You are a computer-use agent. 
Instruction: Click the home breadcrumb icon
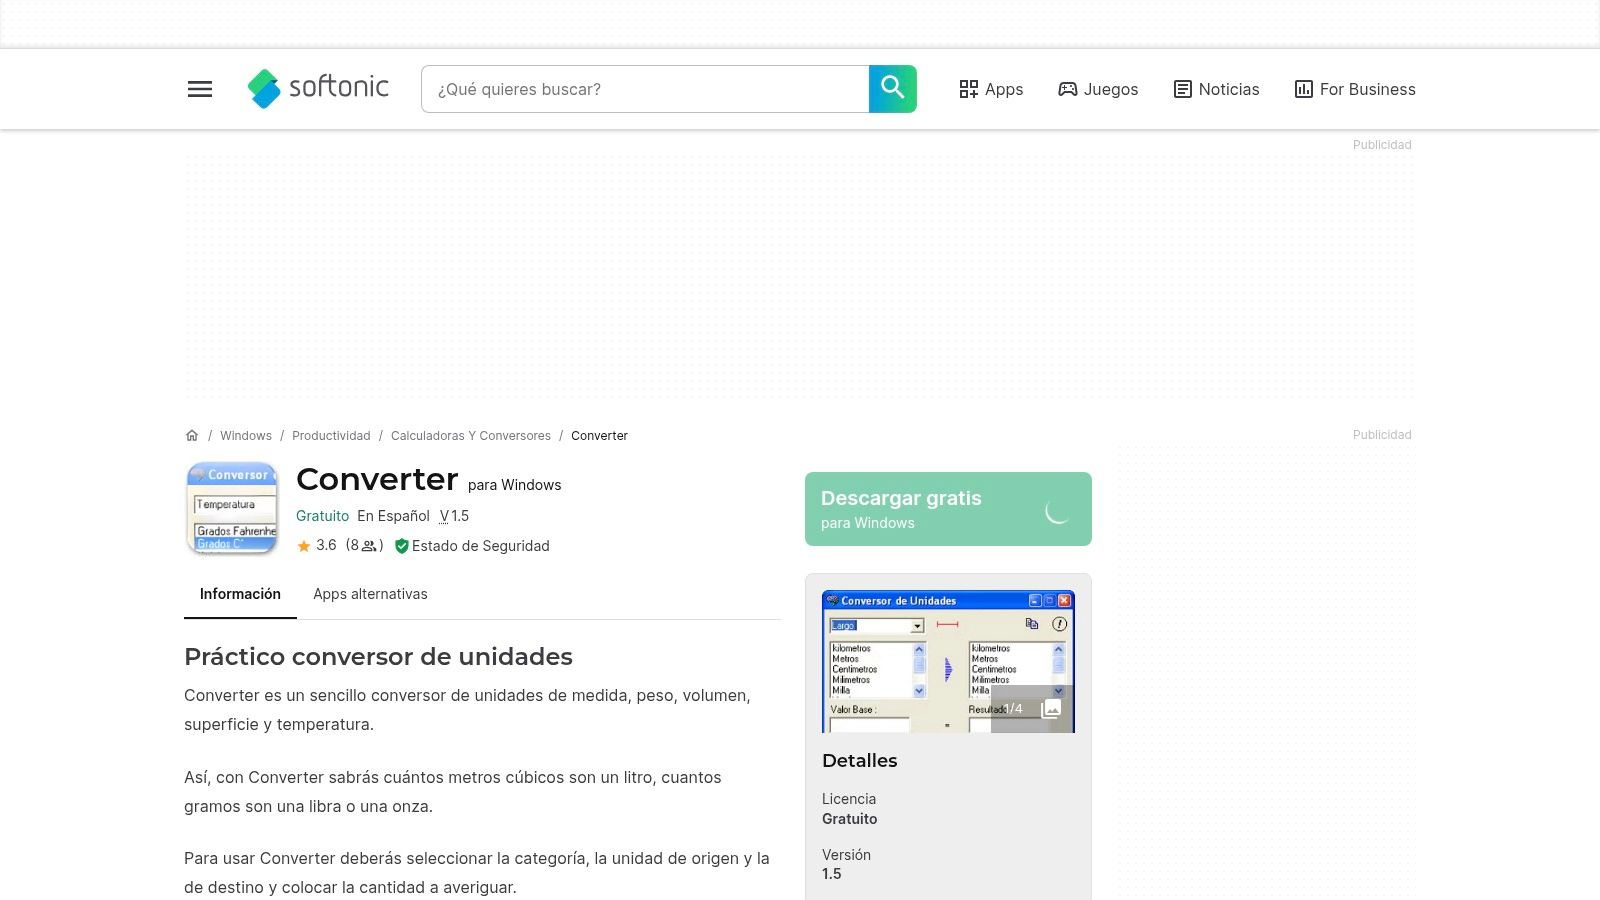192,435
